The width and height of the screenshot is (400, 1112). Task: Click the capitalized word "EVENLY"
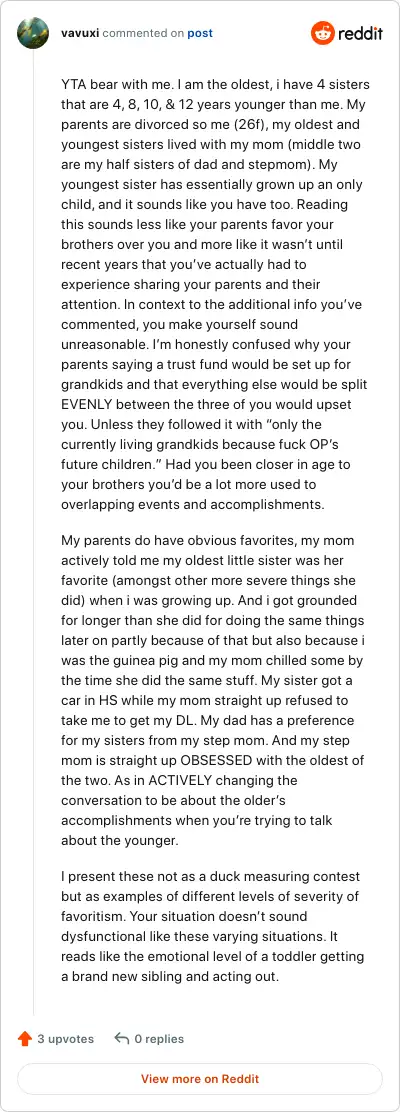88,405
